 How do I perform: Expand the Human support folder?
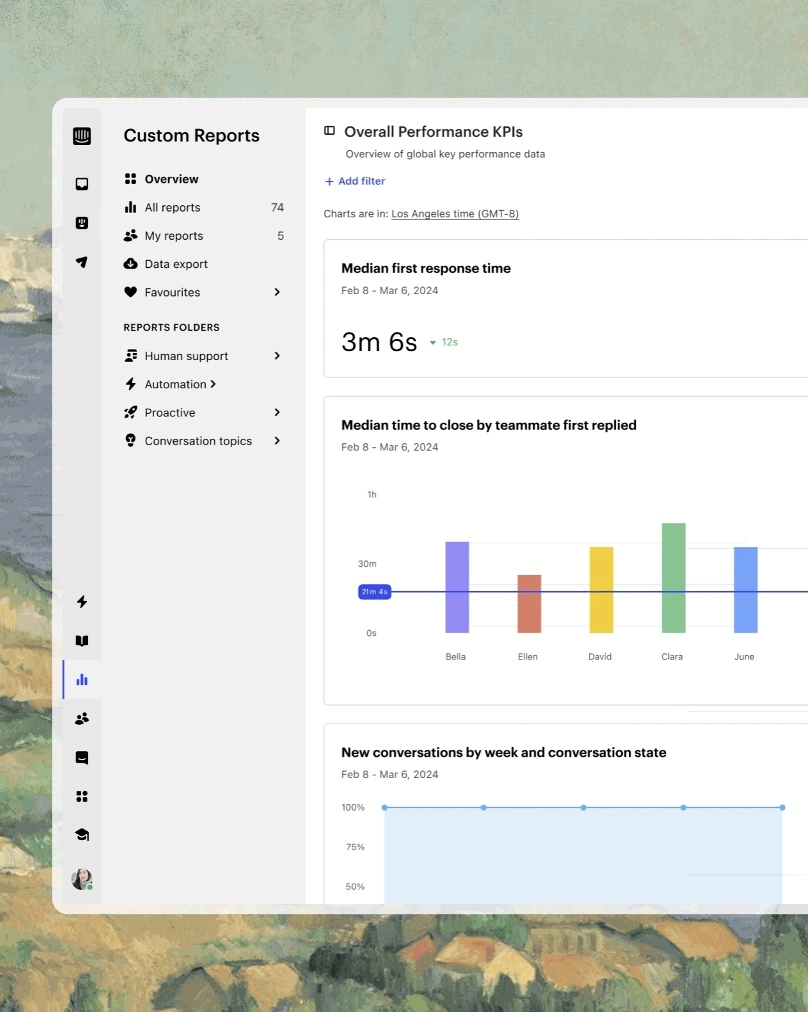click(277, 356)
